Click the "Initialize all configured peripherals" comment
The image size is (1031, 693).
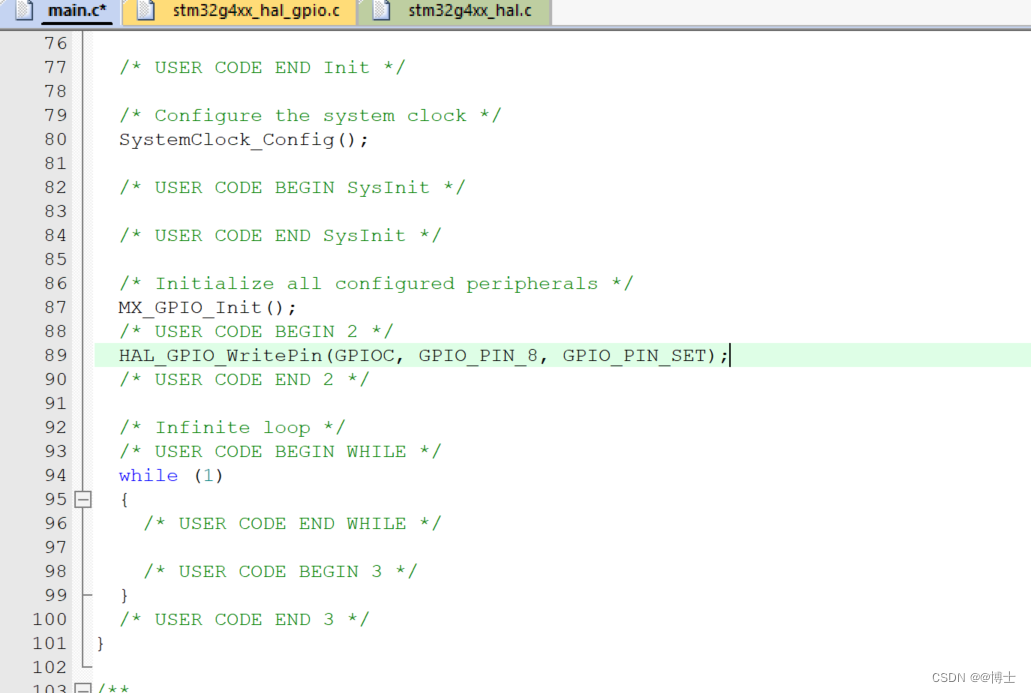[x=376, y=283]
